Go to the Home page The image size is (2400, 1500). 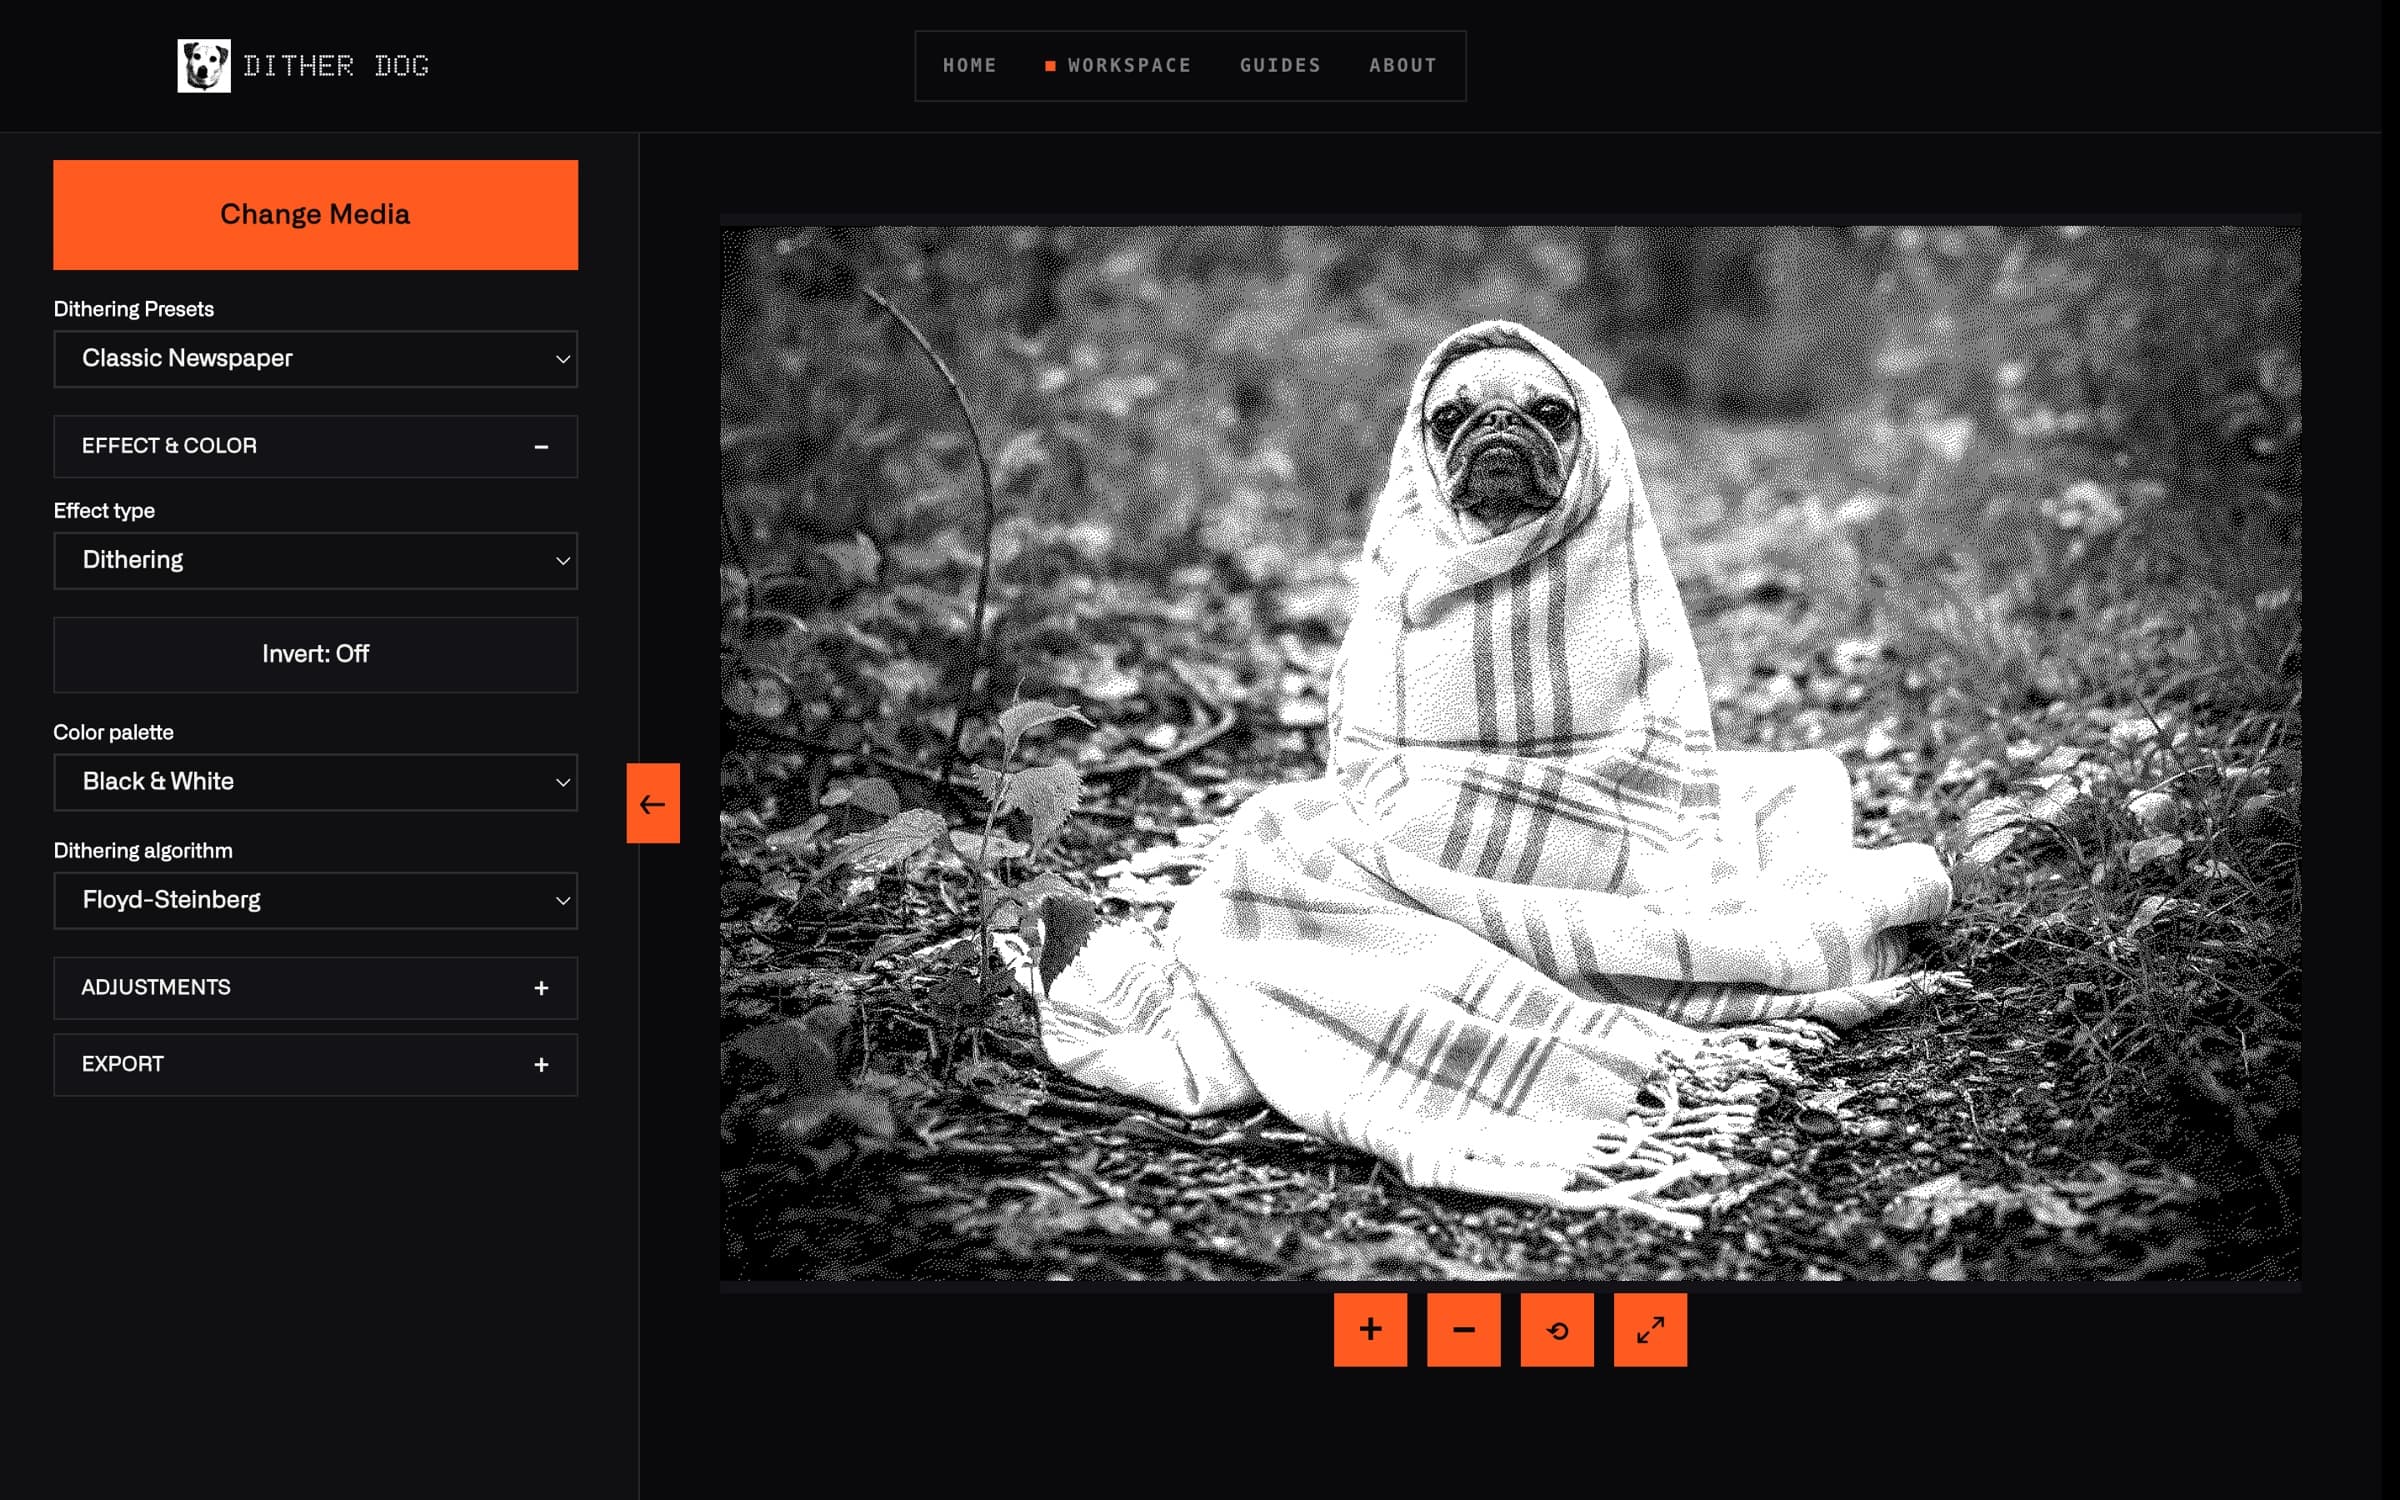969,66
